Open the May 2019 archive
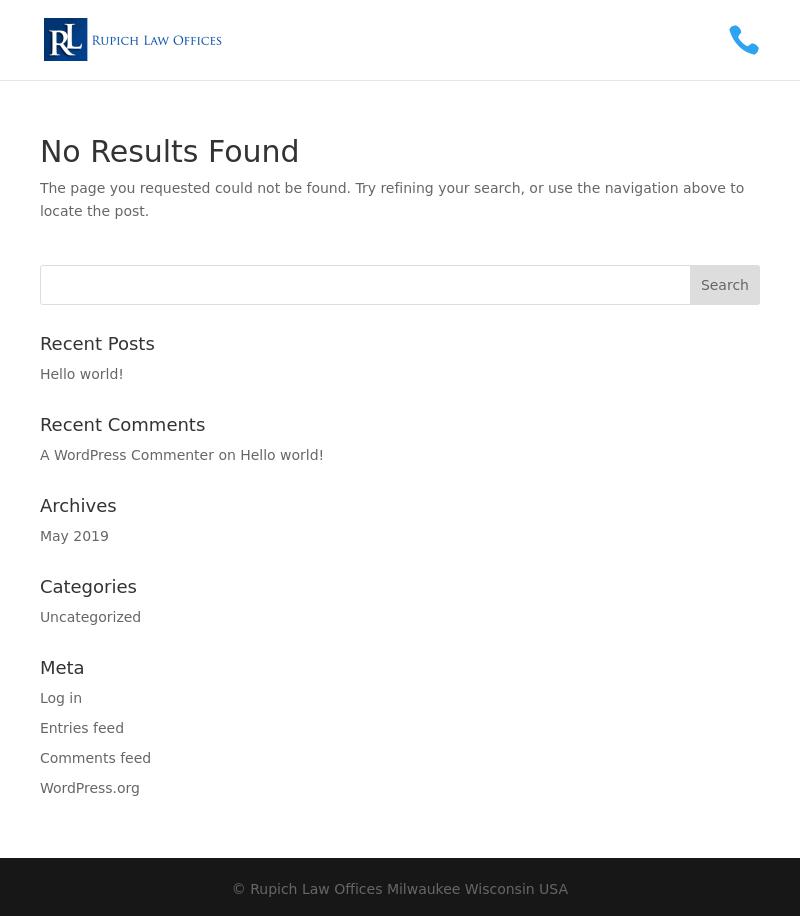The height and width of the screenshot is (916, 800). click(x=74, y=536)
